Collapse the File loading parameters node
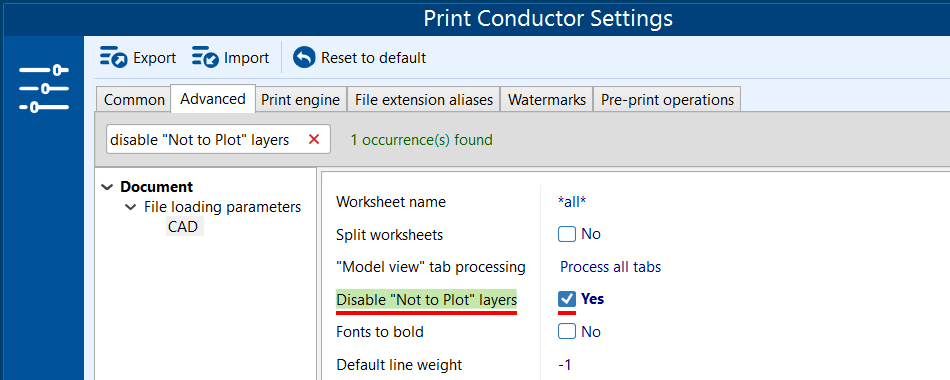 130,207
